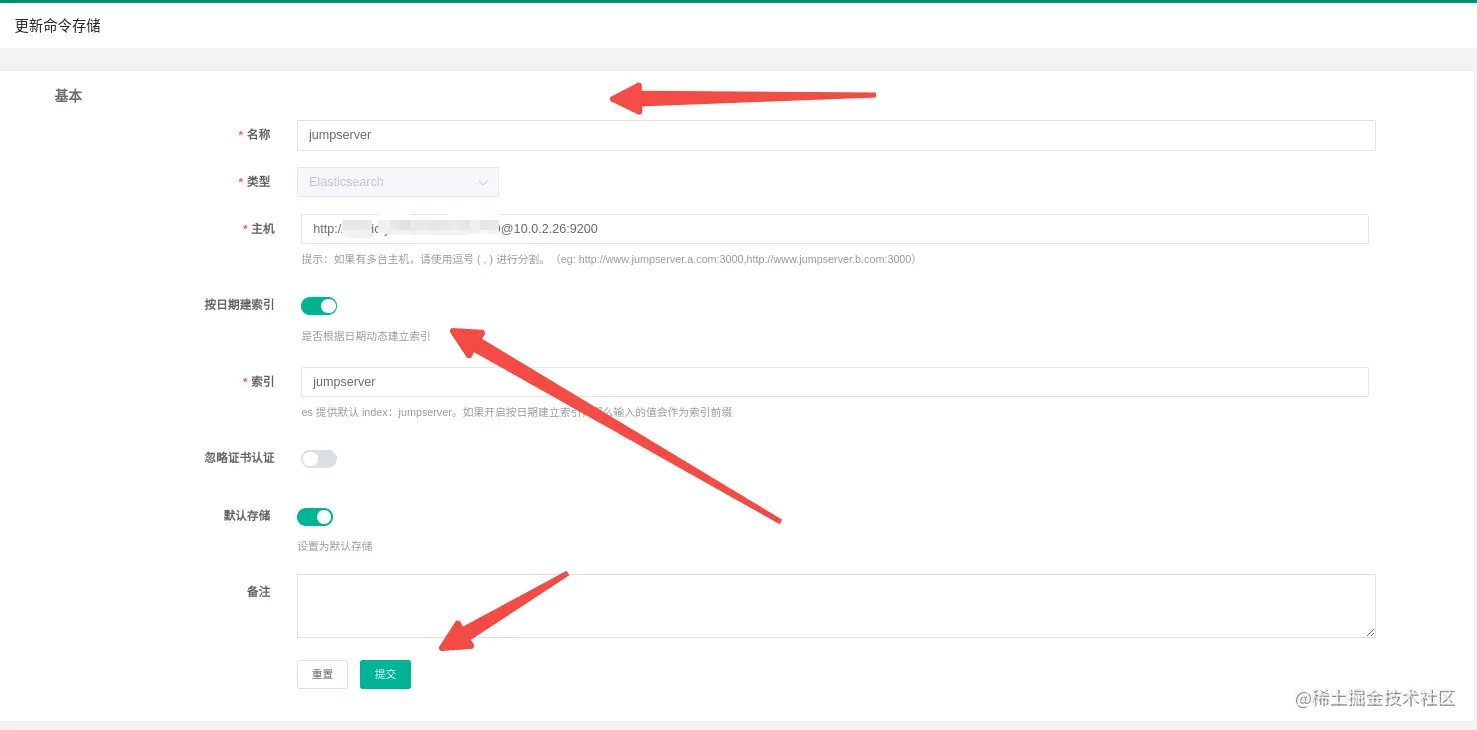Click the 提交 submit button
The width and height of the screenshot is (1477, 730).
385,675
